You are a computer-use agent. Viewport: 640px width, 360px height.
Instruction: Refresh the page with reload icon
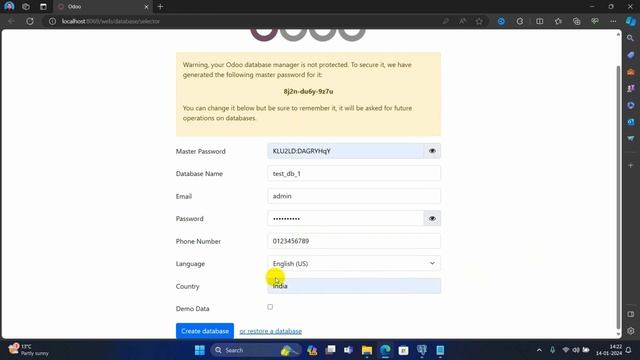30,21
